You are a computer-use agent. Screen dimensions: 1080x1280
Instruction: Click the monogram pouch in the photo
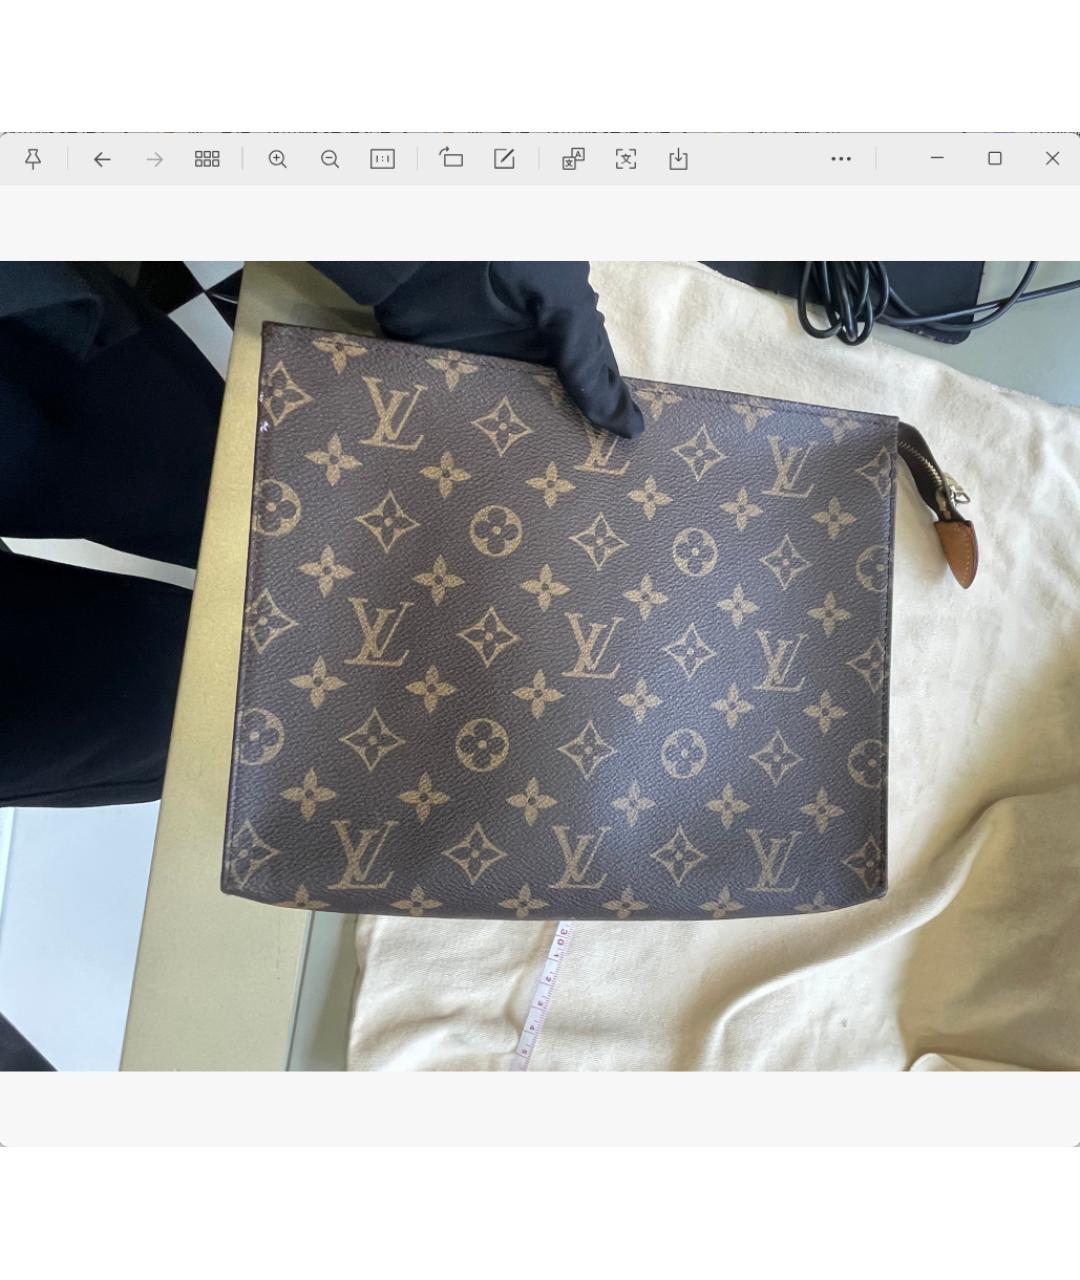tap(560, 640)
